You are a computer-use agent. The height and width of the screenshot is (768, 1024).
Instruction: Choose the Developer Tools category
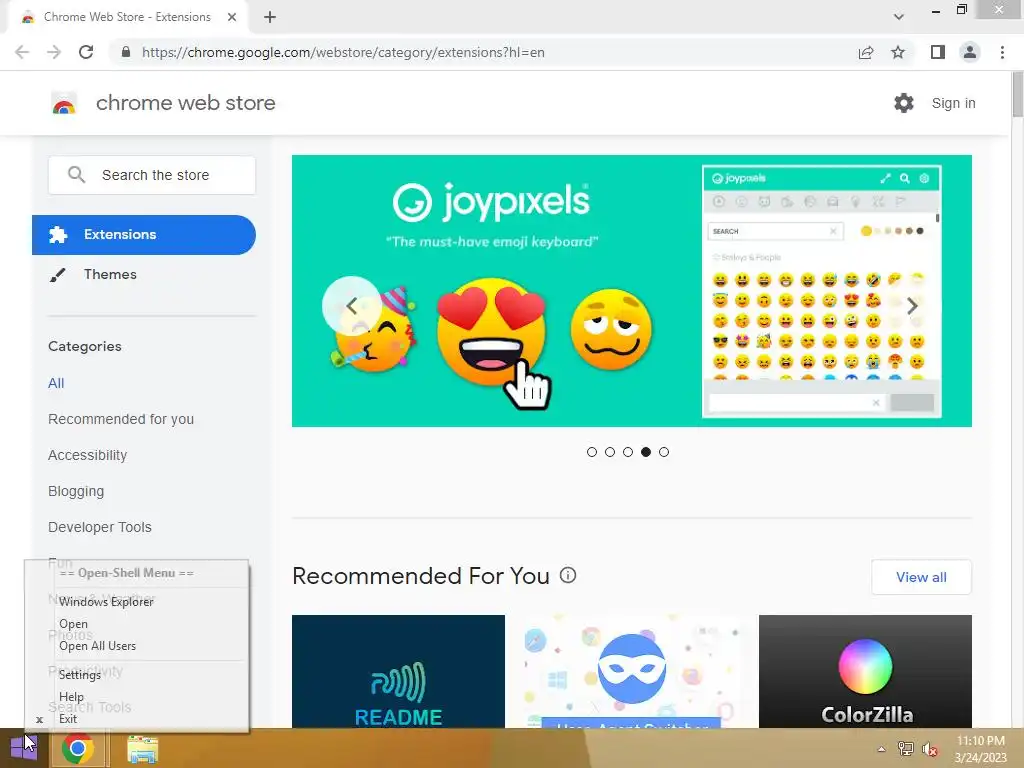(100, 527)
